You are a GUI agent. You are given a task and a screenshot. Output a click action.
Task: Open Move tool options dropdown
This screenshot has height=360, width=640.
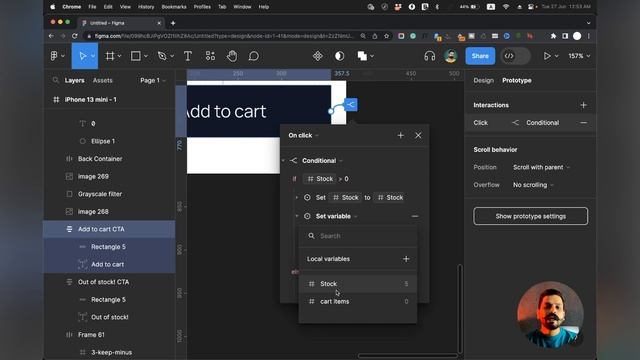click(x=93, y=56)
